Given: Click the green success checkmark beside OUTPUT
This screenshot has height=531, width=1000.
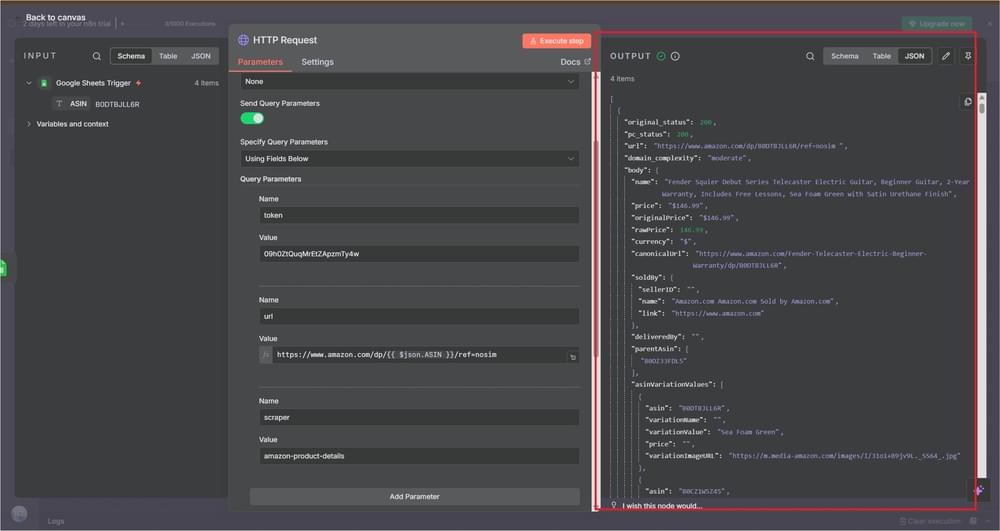Looking at the screenshot, I should pos(661,56).
